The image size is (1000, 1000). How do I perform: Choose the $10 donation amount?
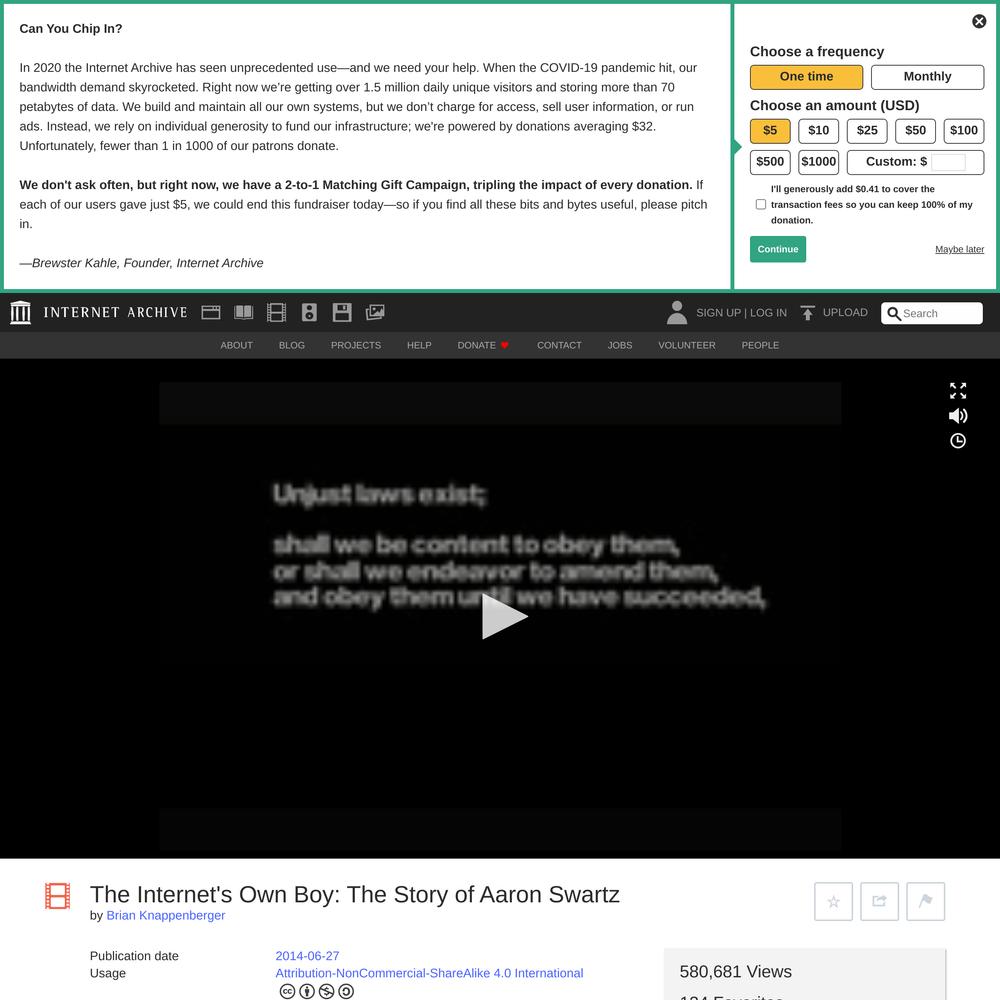819,131
